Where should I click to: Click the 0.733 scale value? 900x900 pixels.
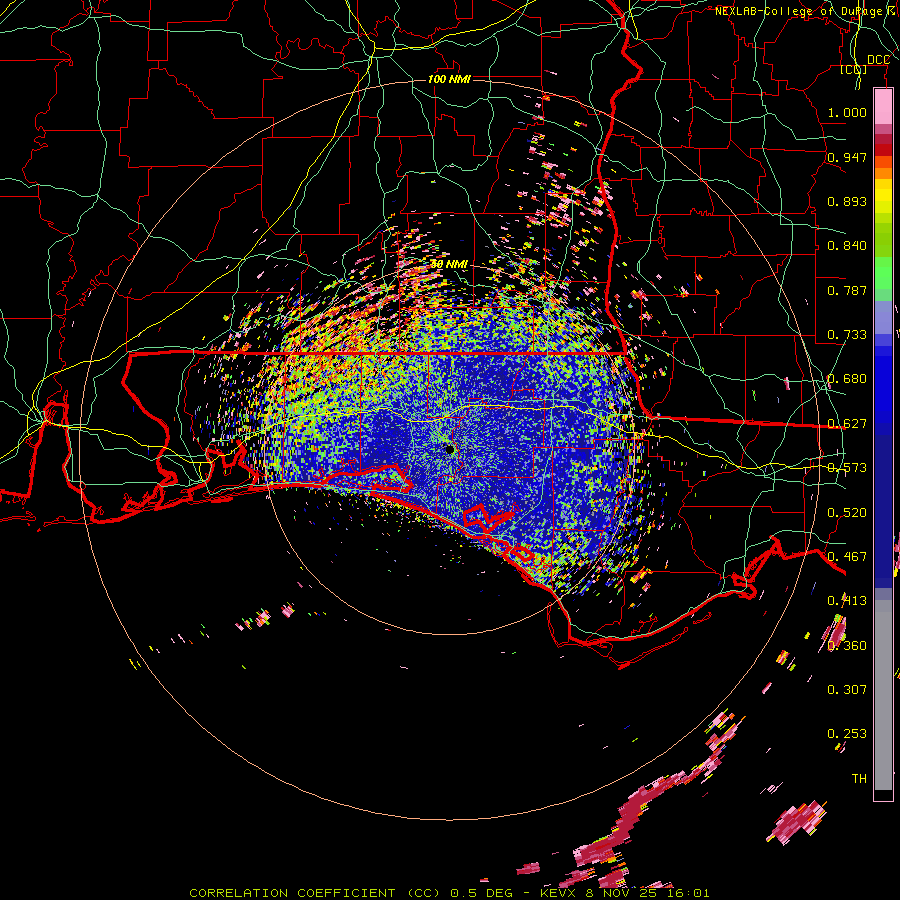(847, 335)
